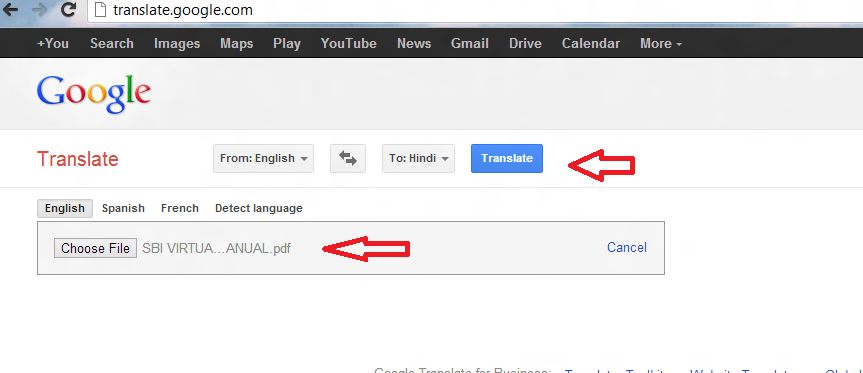Image resolution: width=863 pixels, height=373 pixels.
Task: Click the selected file name SBI VIRTUA...ANUAL.pdf
Action: tap(216, 249)
